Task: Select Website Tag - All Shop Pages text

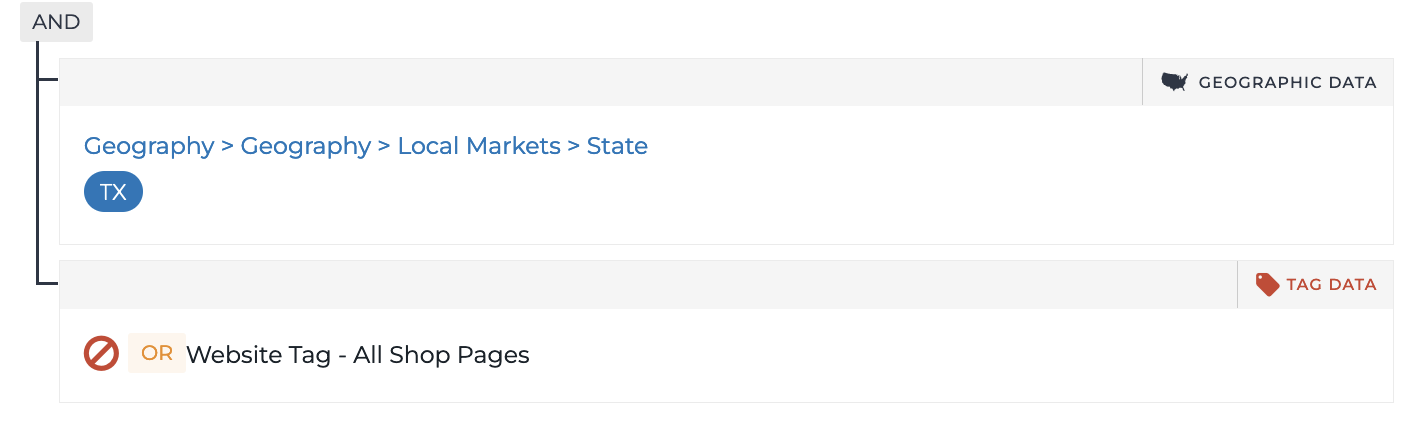Action: tap(358, 355)
